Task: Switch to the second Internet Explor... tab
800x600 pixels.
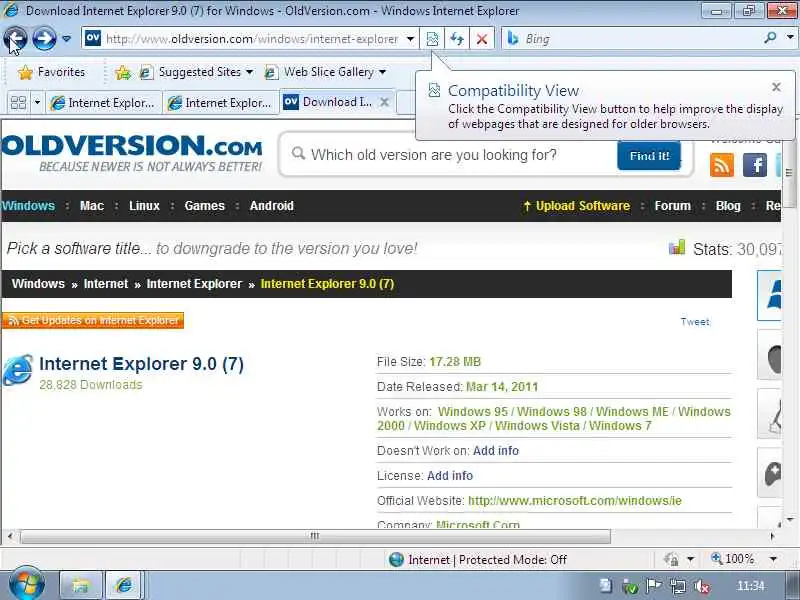Action: [220, 103]
